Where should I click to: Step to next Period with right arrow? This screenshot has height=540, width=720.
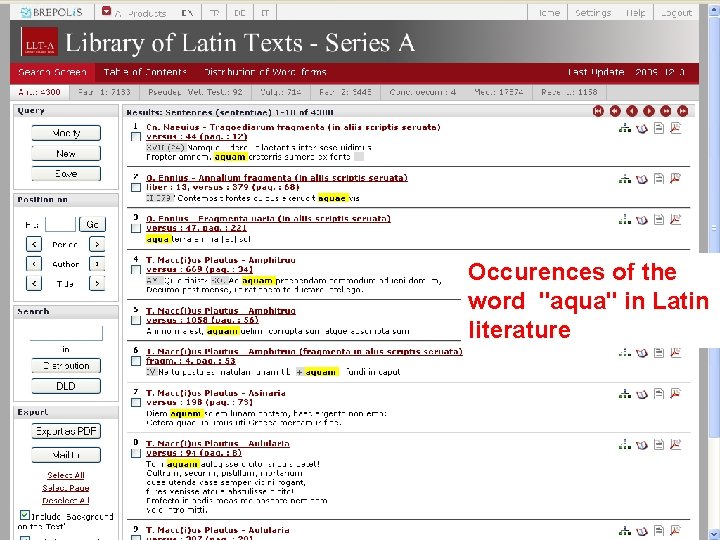tap(97, 244)
